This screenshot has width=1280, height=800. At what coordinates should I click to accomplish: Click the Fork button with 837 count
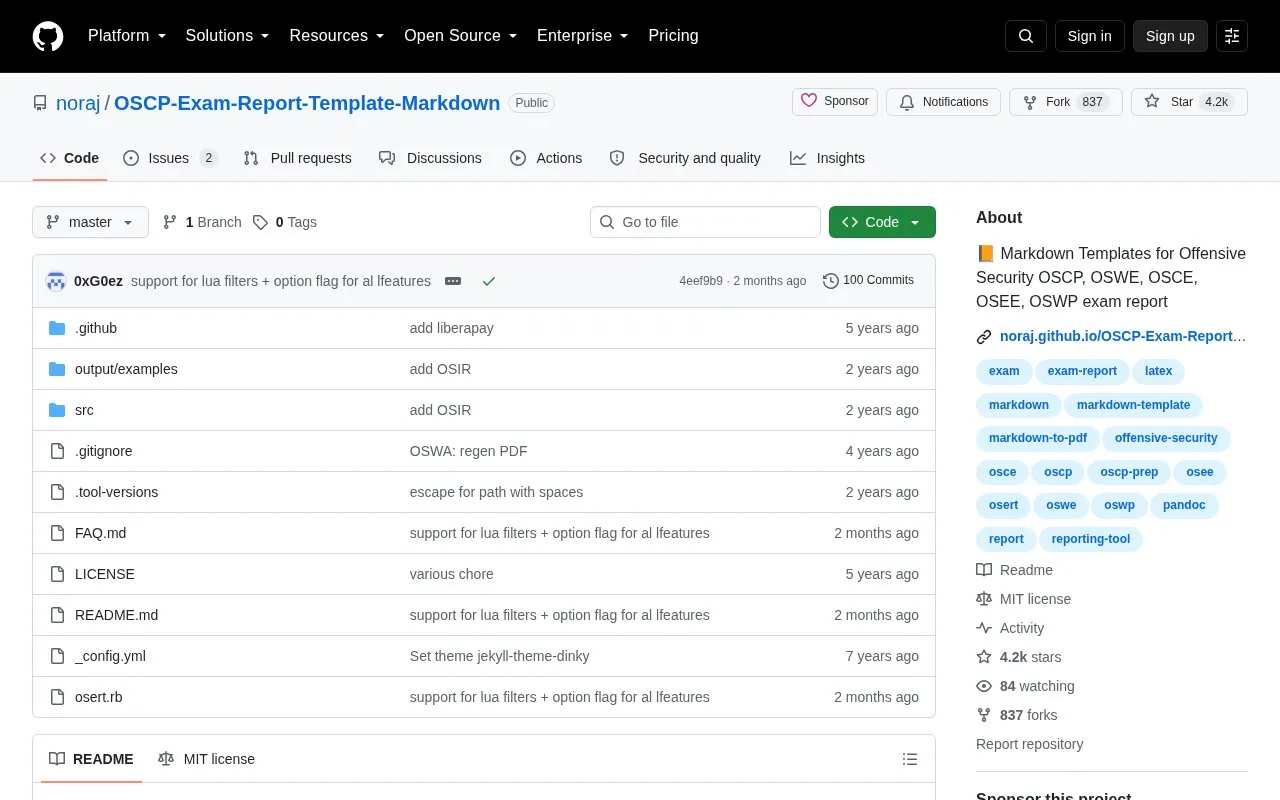coord(1066,102)
